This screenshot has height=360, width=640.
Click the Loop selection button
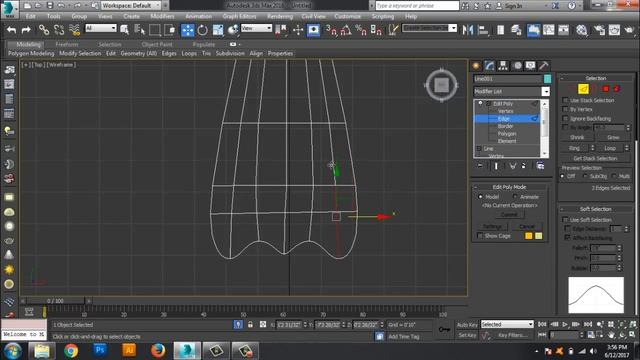tap(610, 148)
